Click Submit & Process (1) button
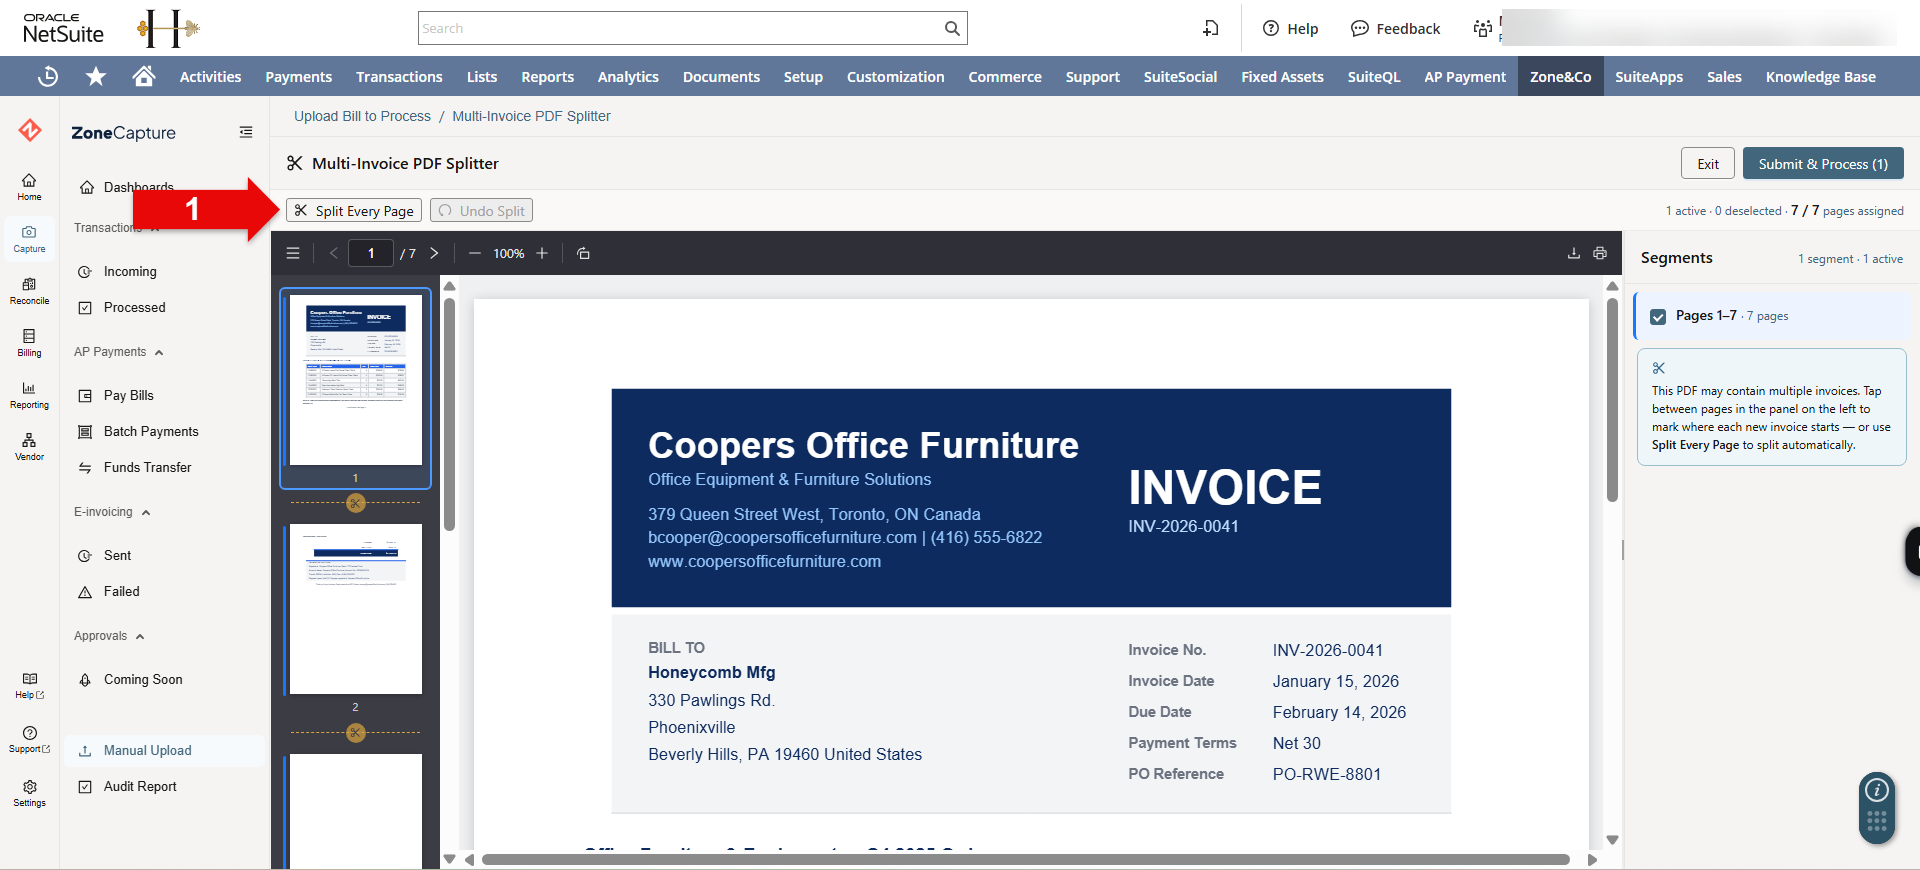The image size is (1920, 870). tap(1823, 164)
